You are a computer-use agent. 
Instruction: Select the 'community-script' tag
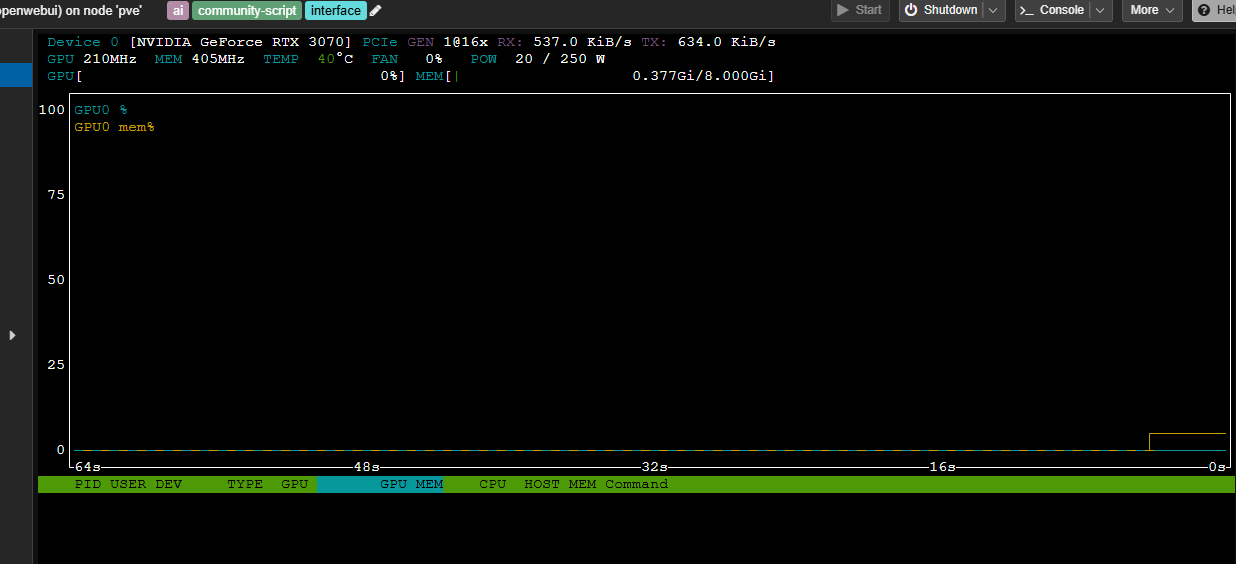[x=246, y=11]
